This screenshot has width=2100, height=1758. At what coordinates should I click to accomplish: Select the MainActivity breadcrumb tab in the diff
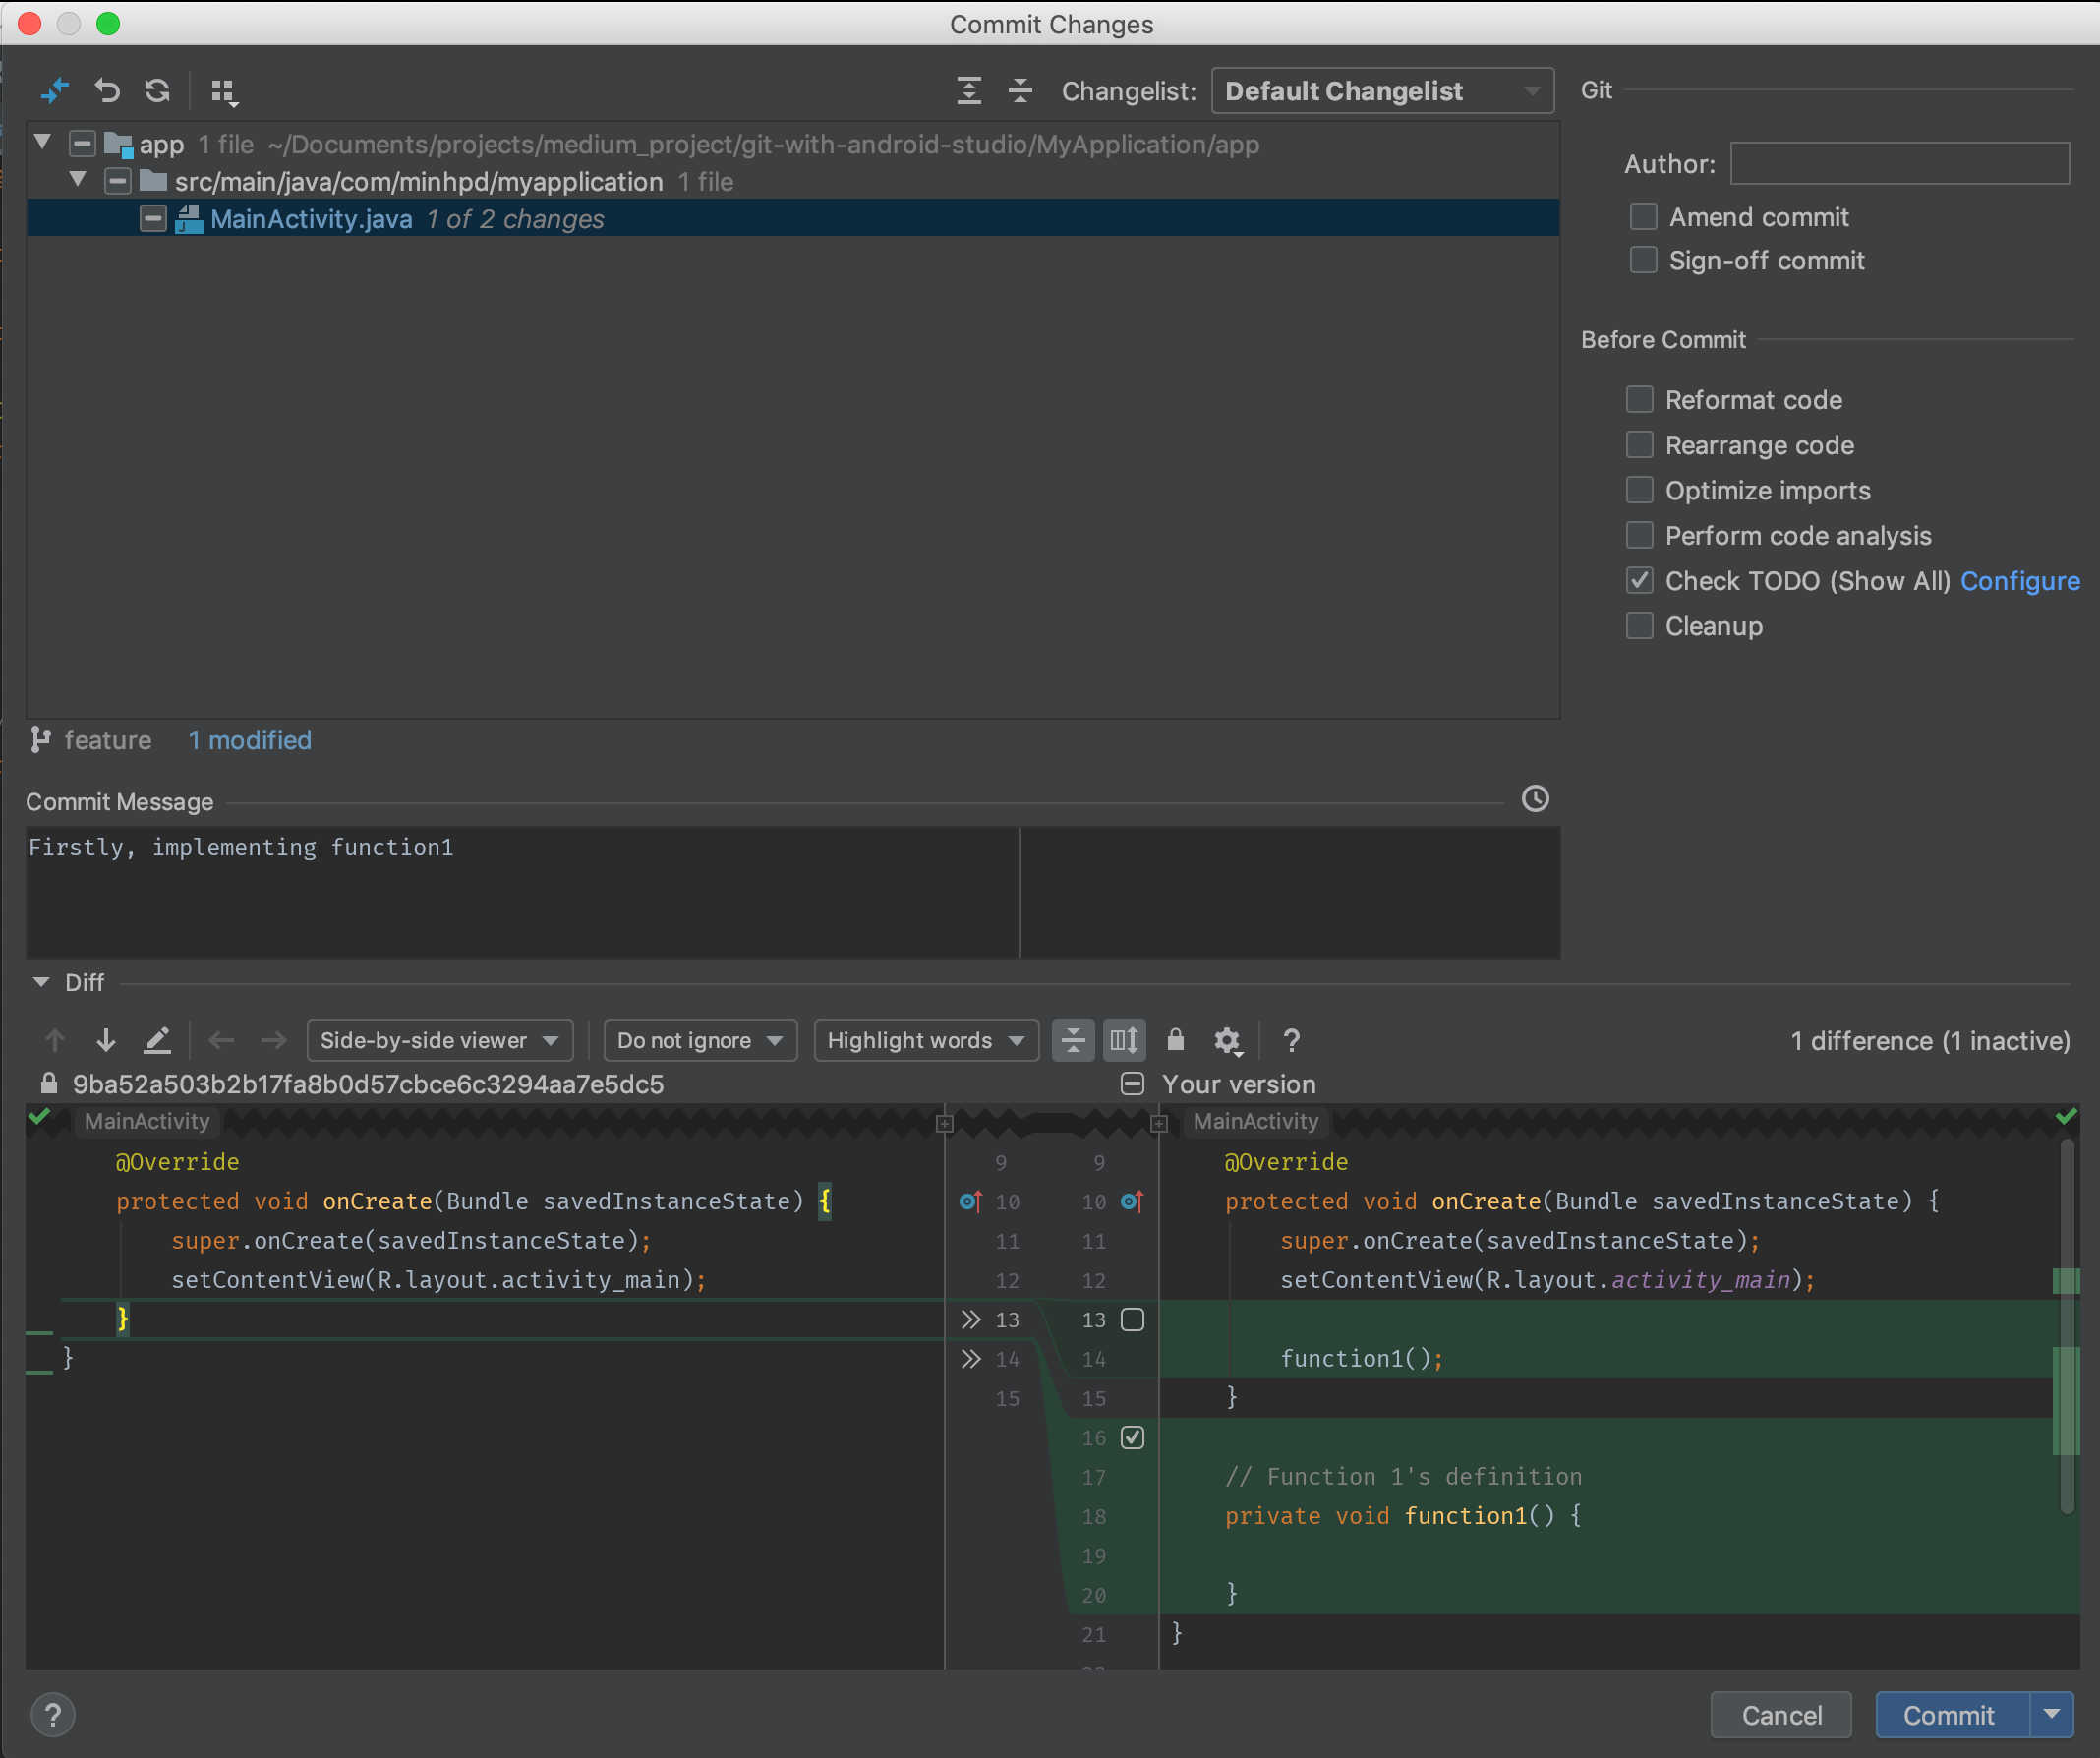tap(146, 1121)
